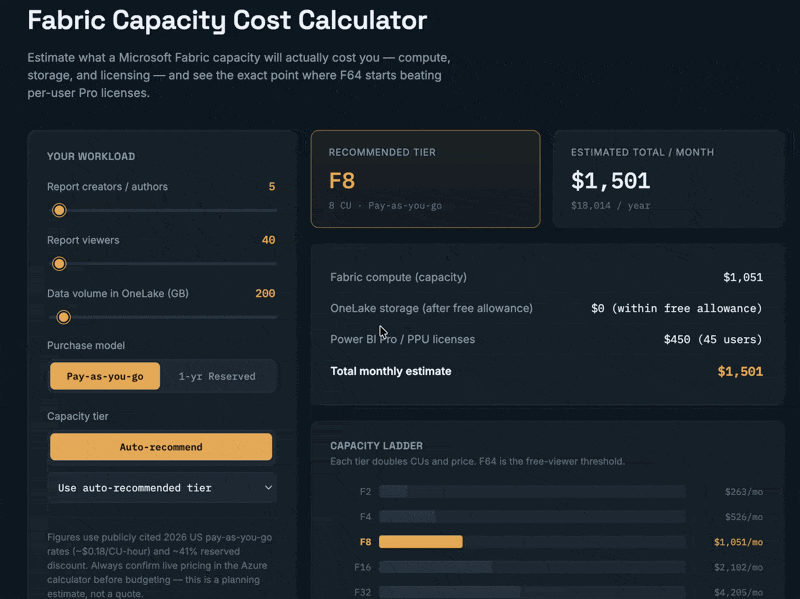Click the '$450 (45 users)' licenses value
This screenshot has width=800, height=599.
click(713, 339)
